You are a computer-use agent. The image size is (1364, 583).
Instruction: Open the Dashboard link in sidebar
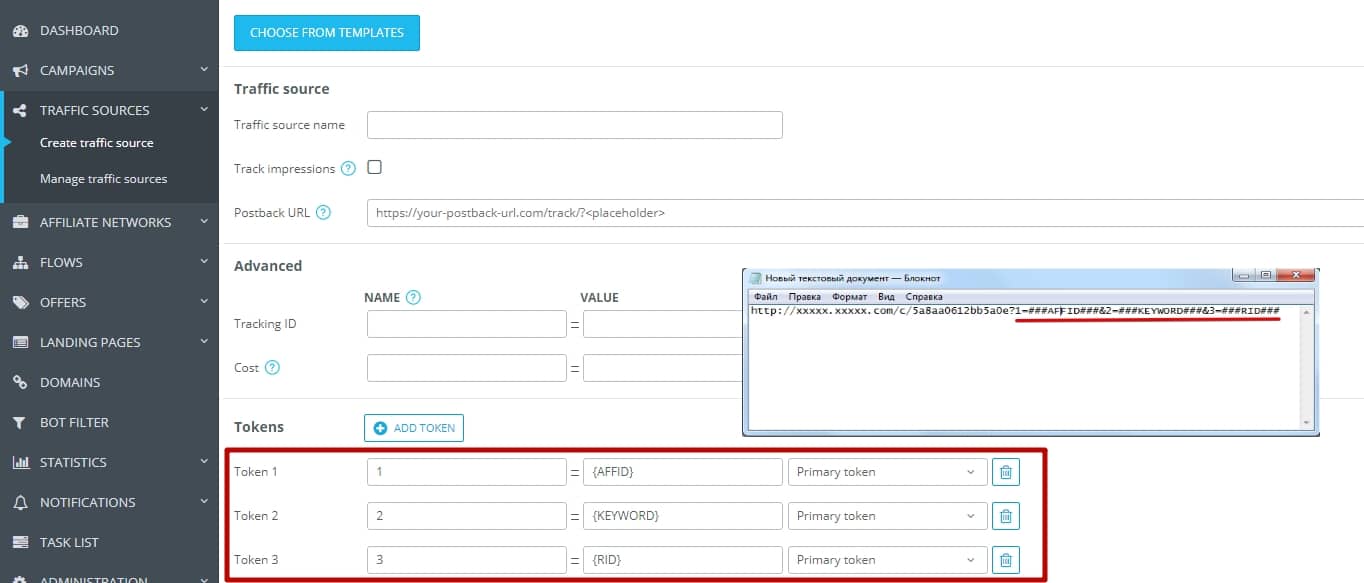(x=79, y=31)
